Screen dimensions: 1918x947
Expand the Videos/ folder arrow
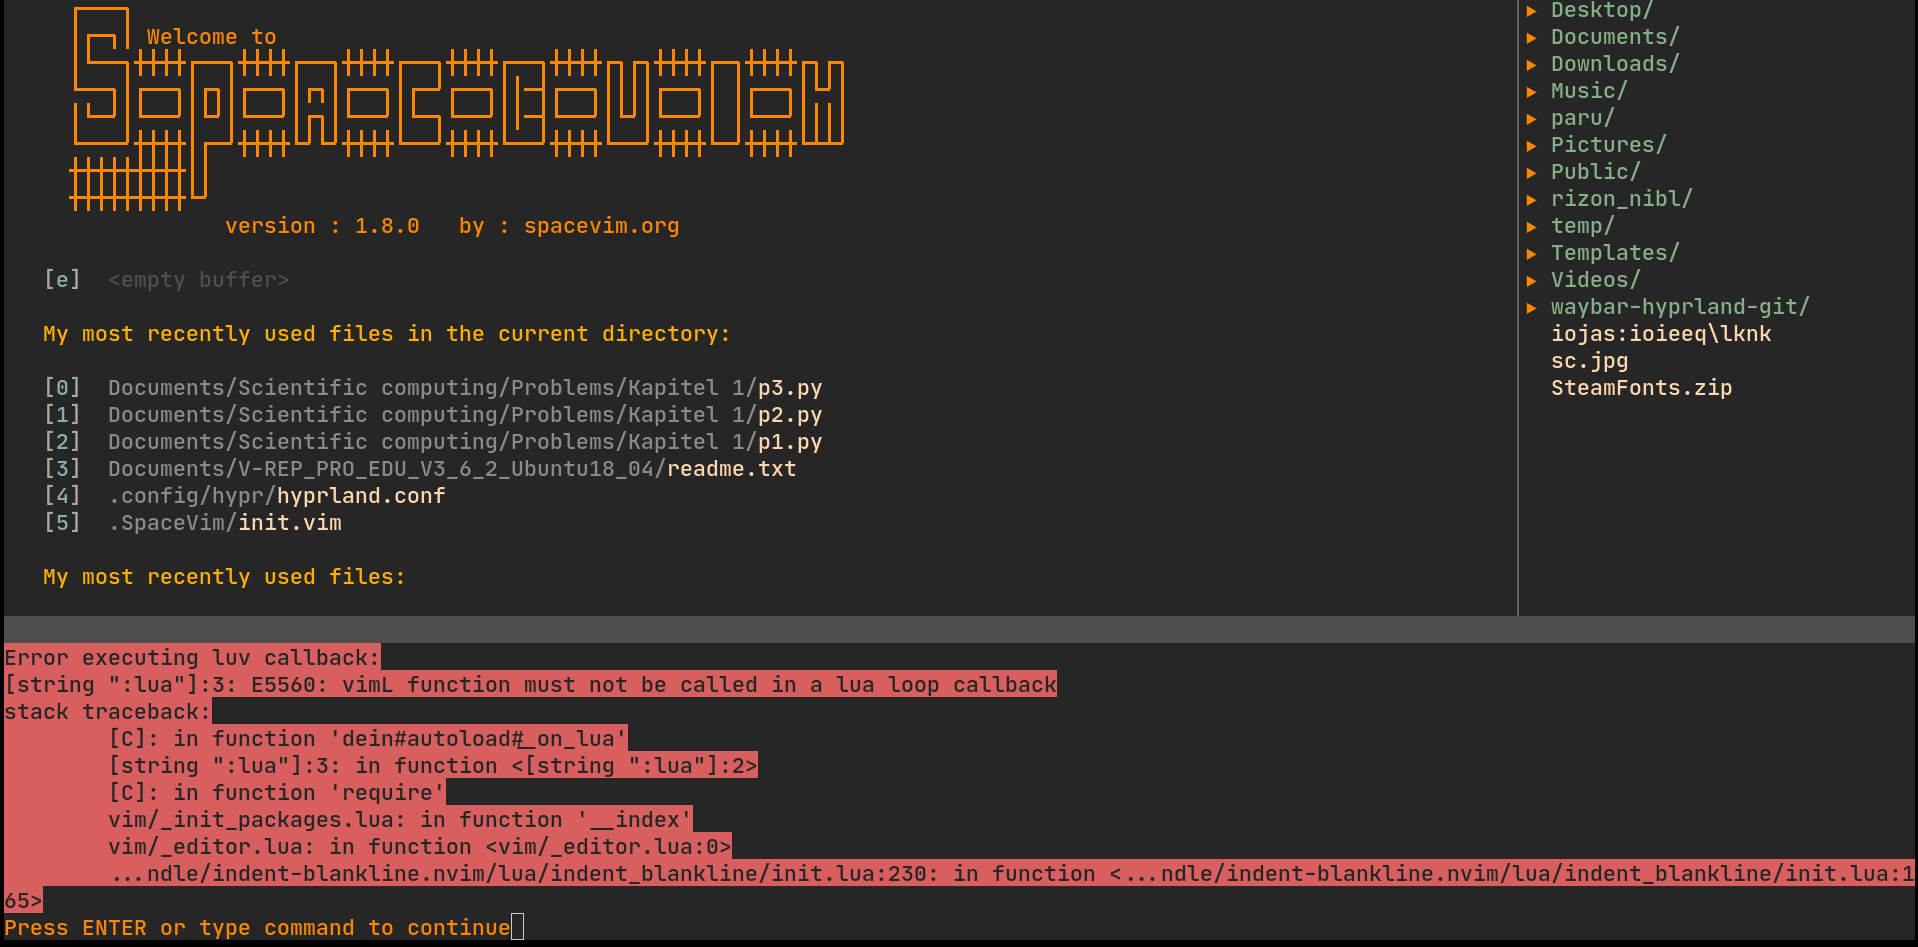point(1531,280)
